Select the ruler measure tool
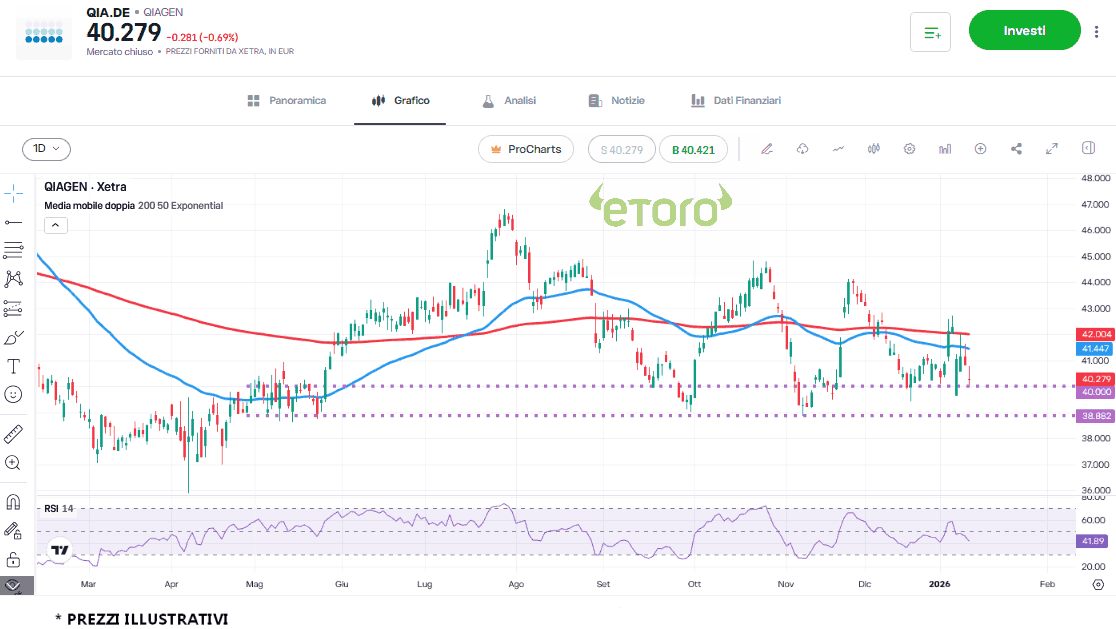The width and height of the screenshot is (1116, 629). [14, 434]
